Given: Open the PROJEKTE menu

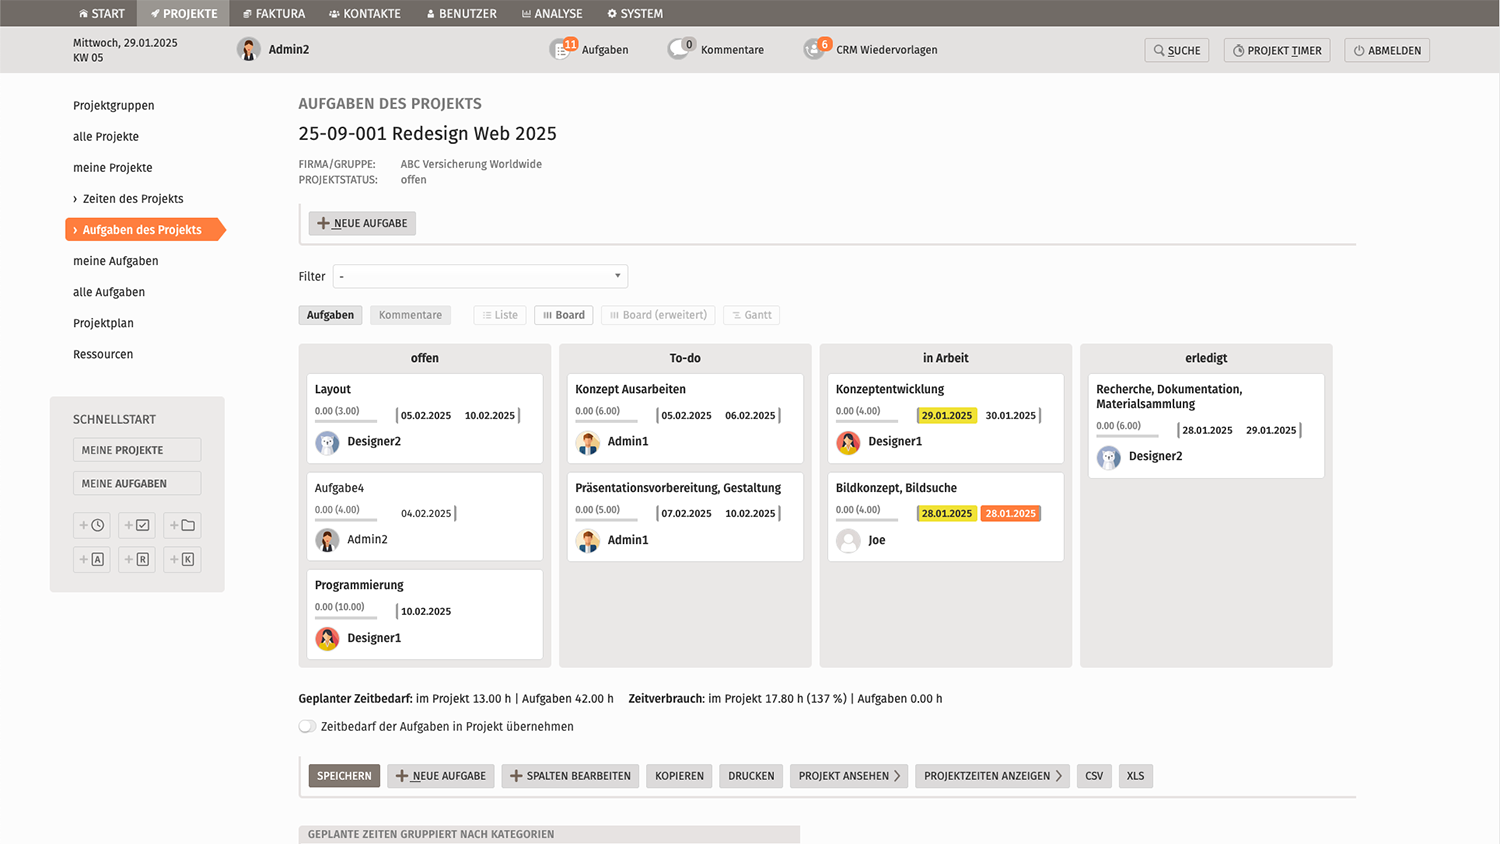Looking at the screenshot, I should [x=184, y=13].
